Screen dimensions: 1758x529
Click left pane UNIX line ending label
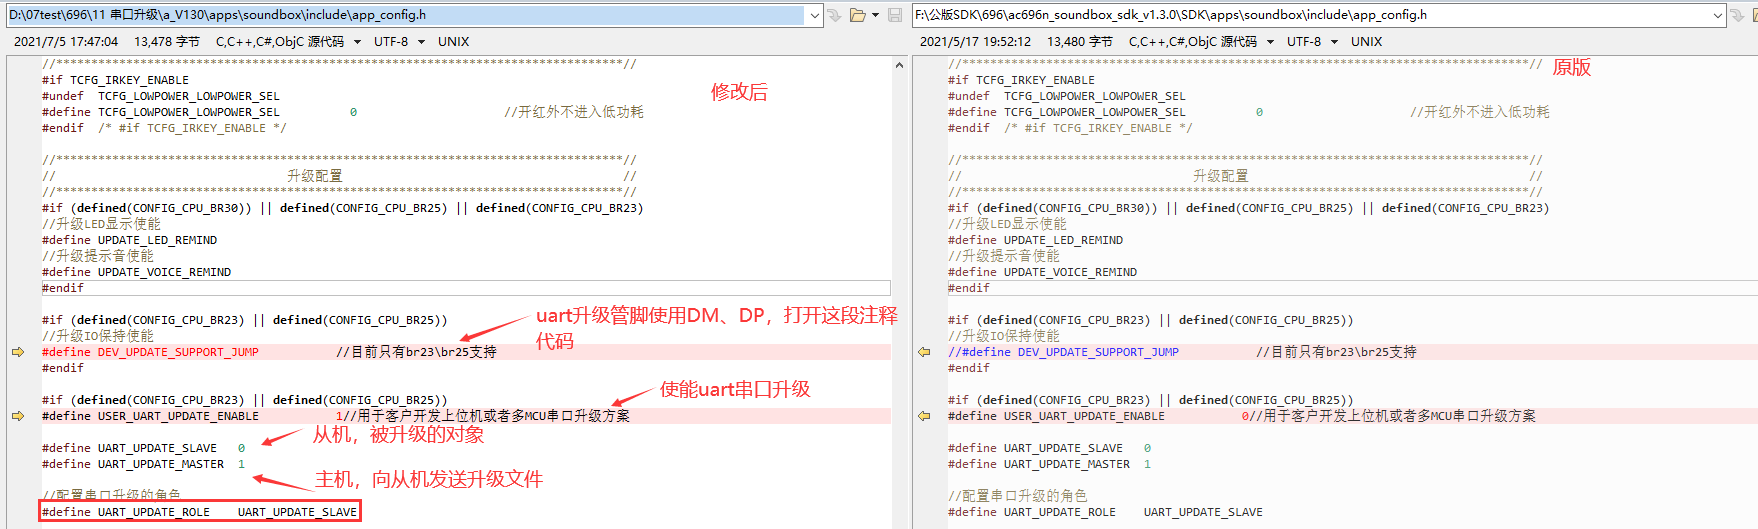453,42
